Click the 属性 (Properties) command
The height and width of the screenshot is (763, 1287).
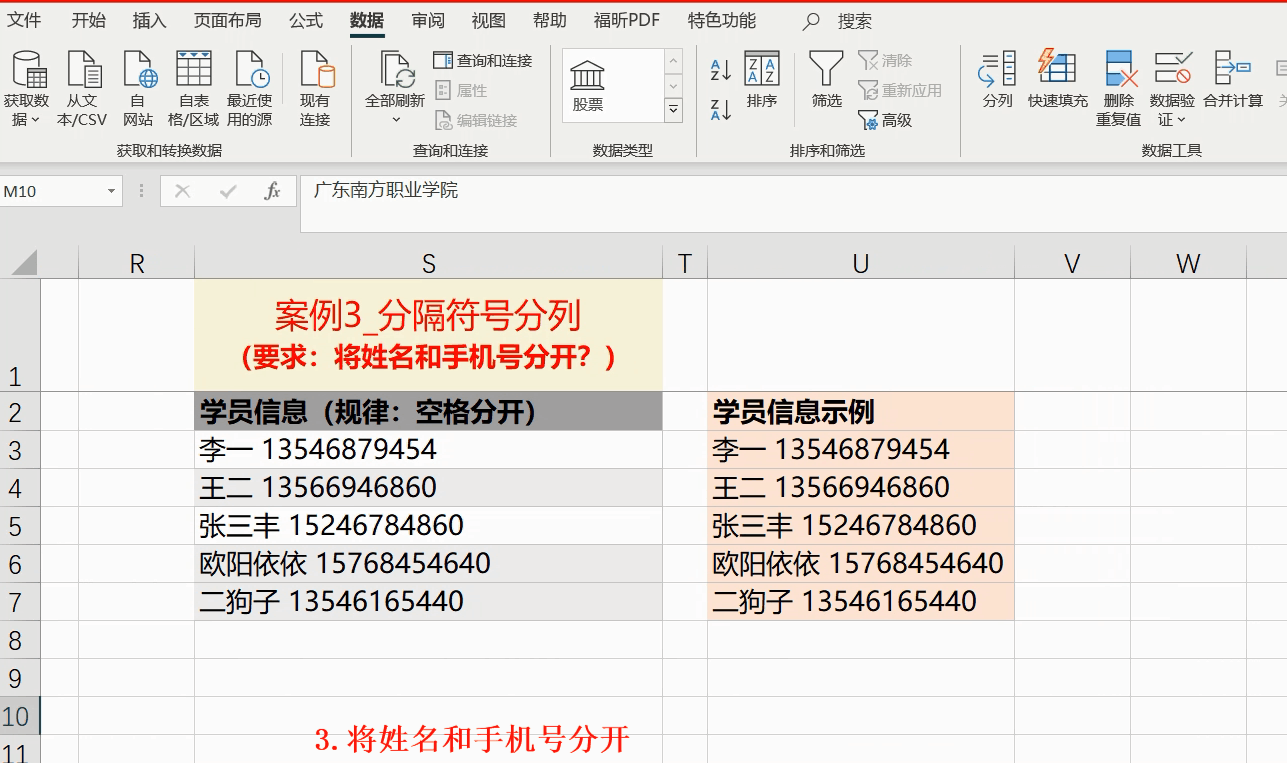point(461,91)
